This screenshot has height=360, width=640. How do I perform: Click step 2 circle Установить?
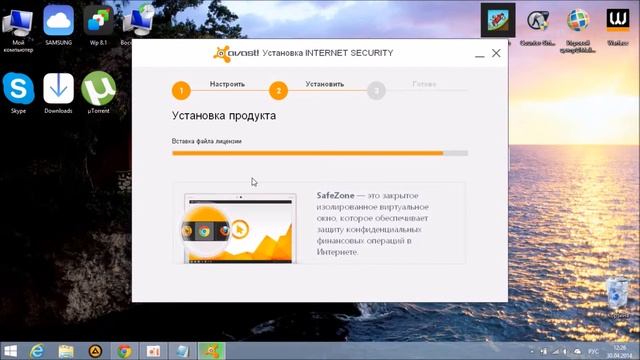pyautogui.click(x=278, y=91)
